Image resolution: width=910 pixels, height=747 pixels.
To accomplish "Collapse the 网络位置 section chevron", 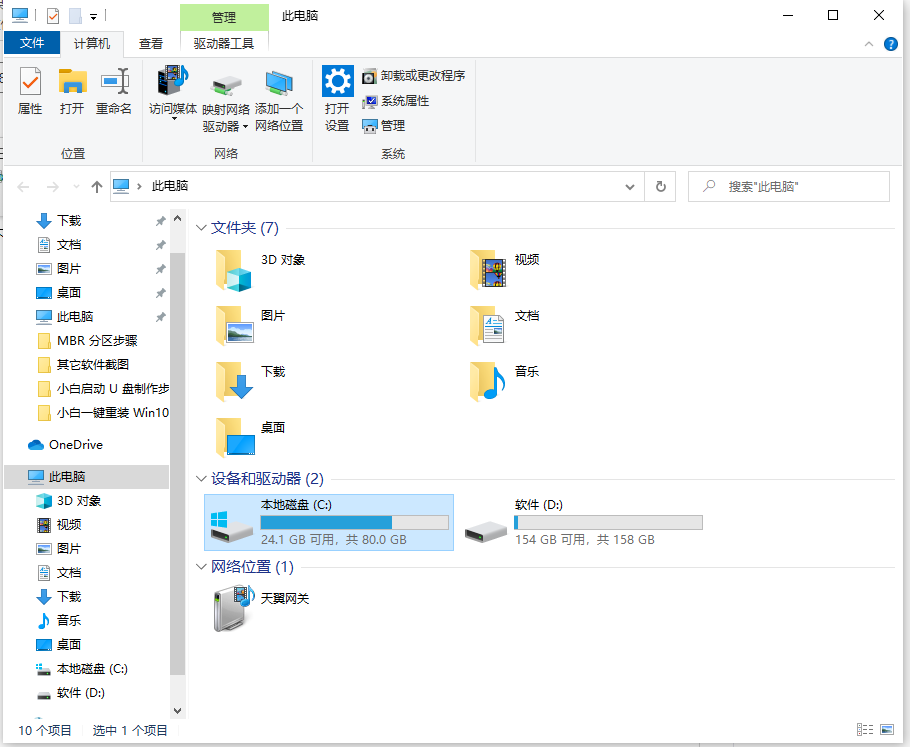I will pos(201,566).
